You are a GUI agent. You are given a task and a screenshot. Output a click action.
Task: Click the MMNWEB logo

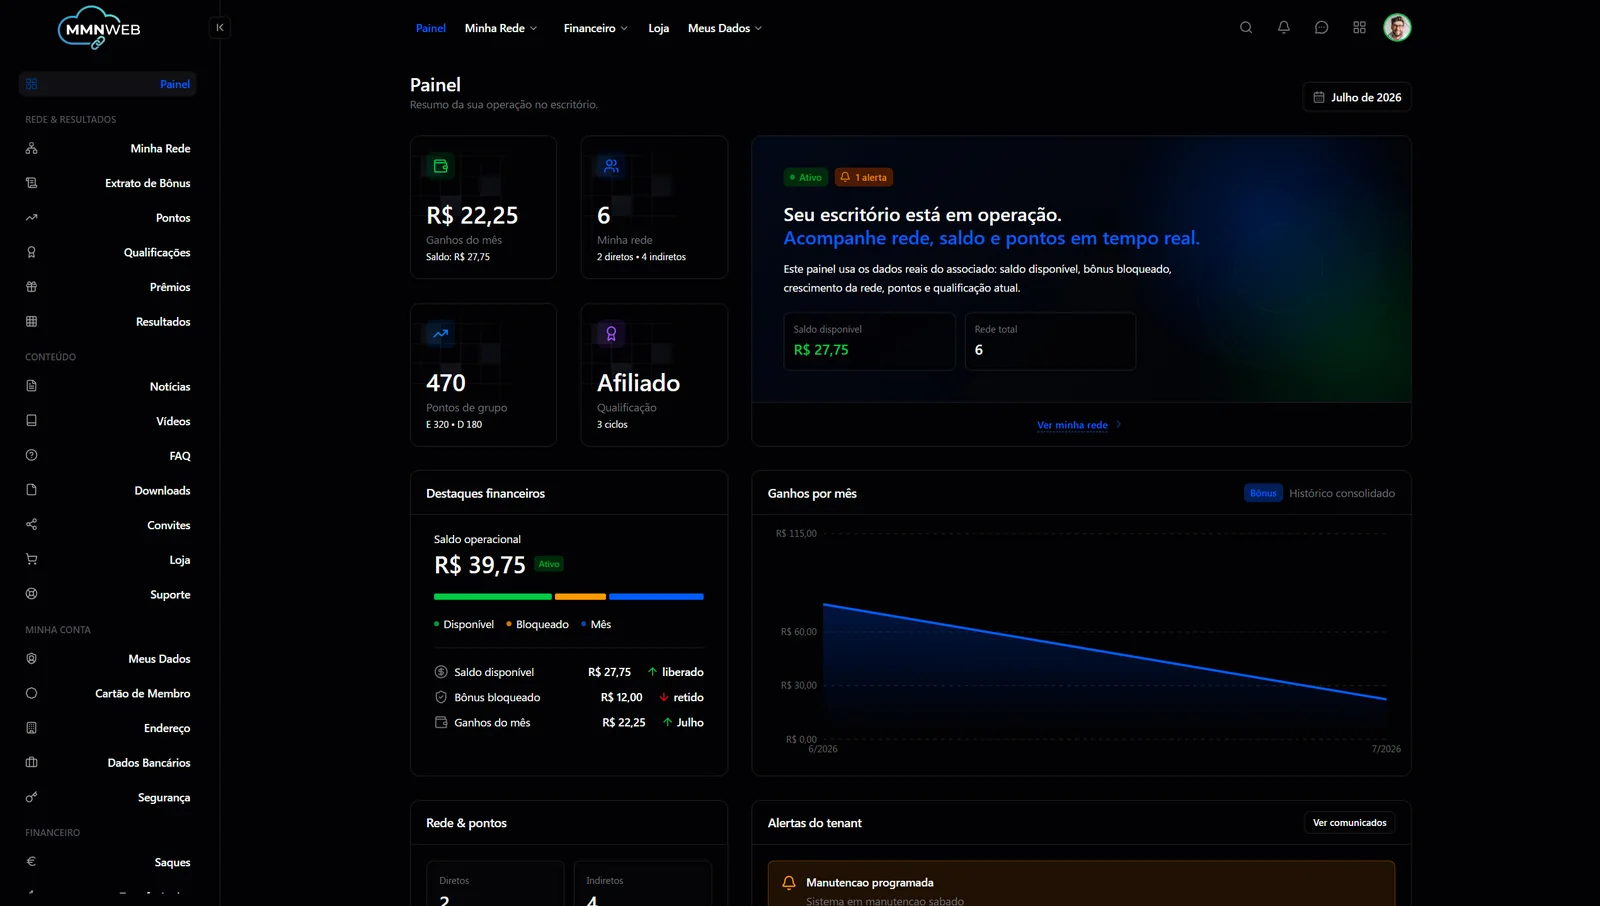click(99, 28)
